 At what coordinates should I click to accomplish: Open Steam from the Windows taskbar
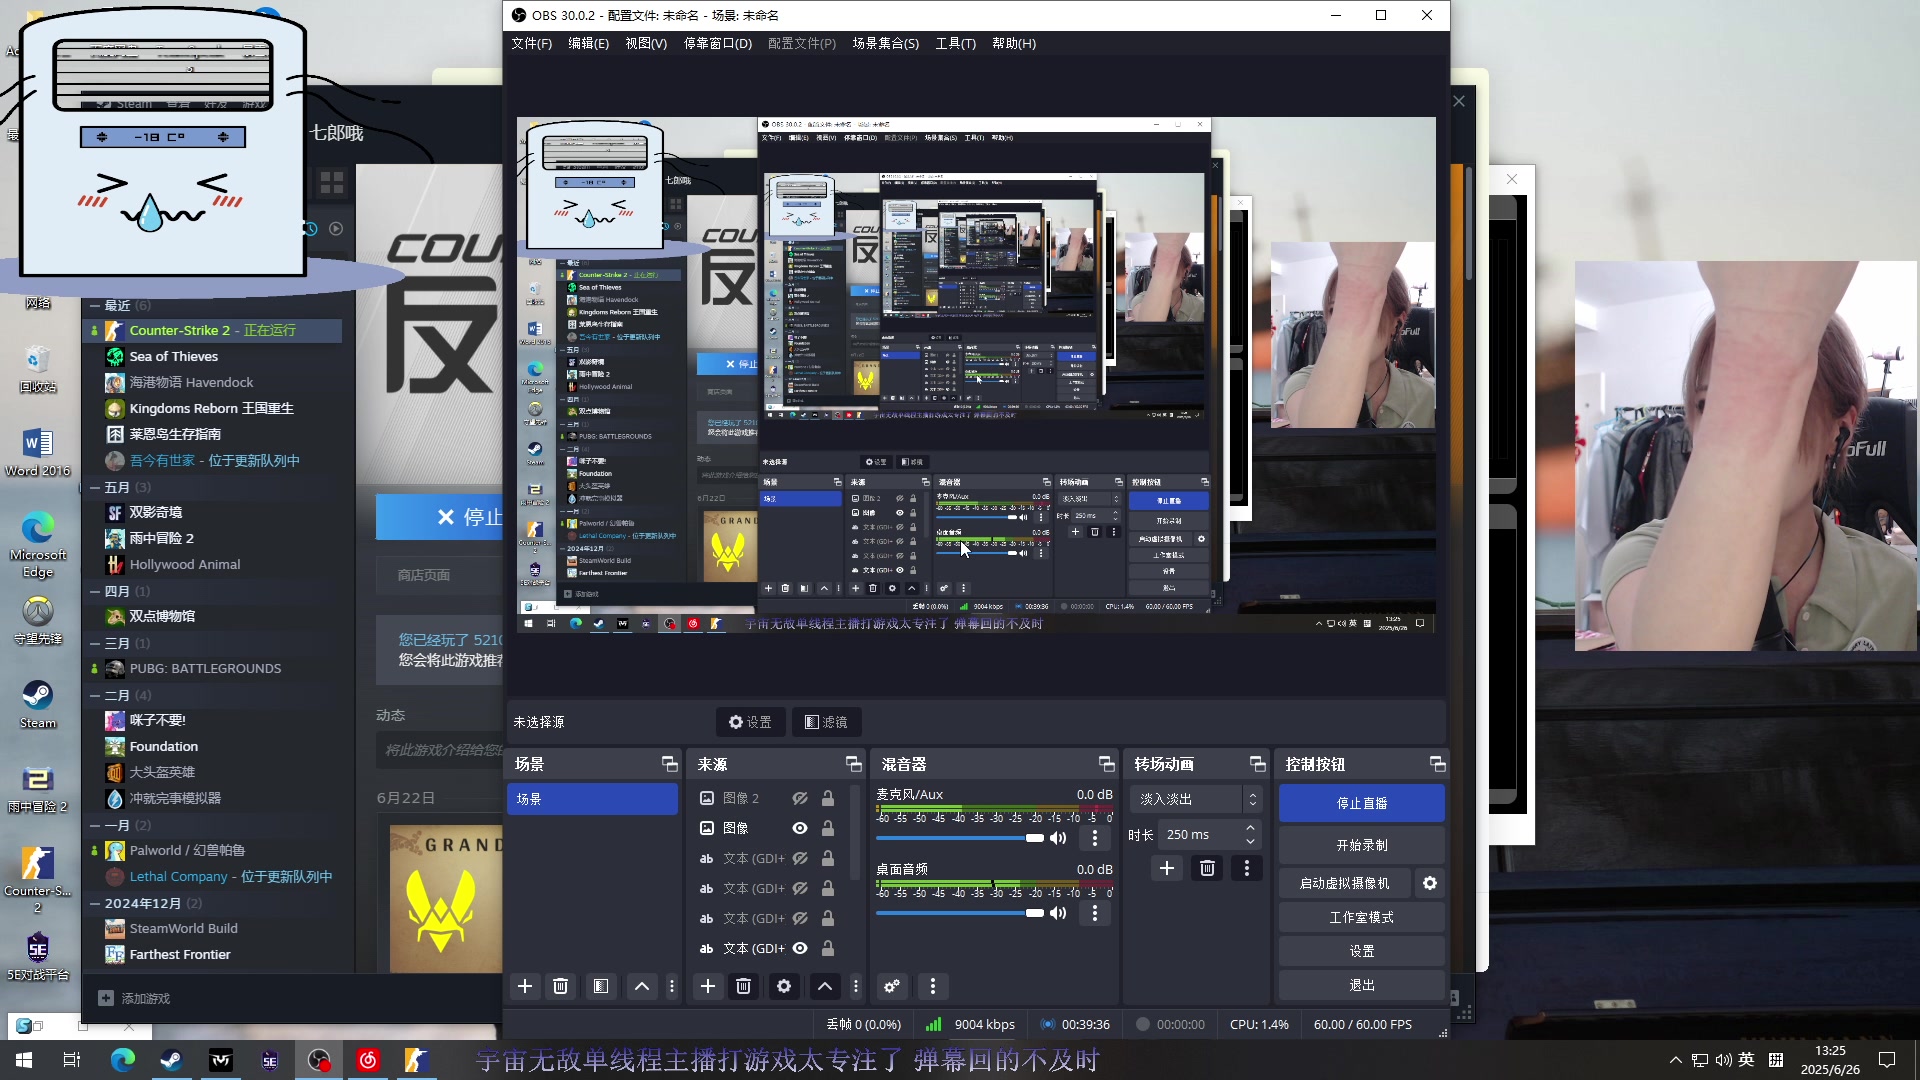171,1060
